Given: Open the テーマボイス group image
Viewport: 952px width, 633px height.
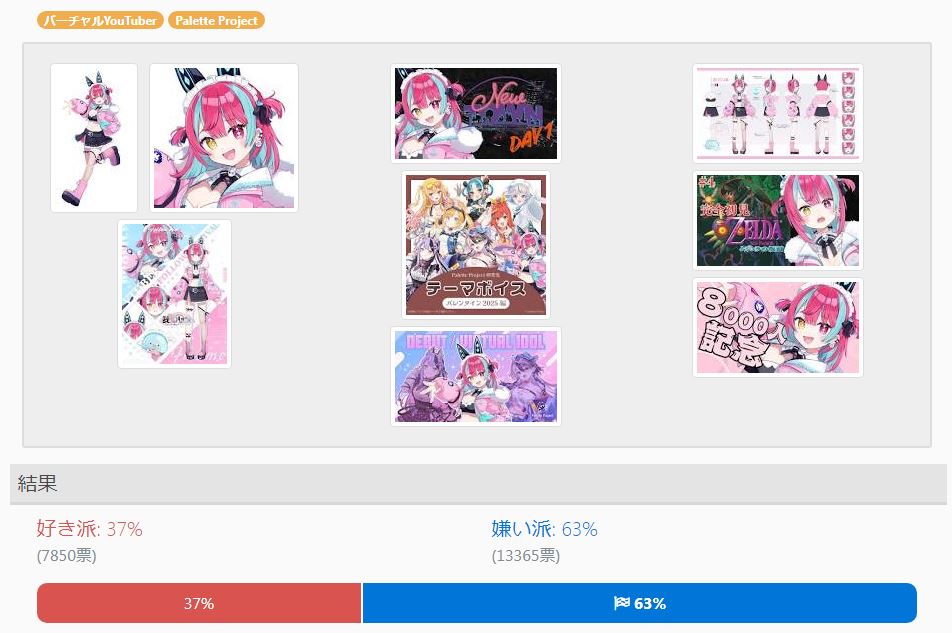Looking at the screenshot, I should click(x=475, y=245).
